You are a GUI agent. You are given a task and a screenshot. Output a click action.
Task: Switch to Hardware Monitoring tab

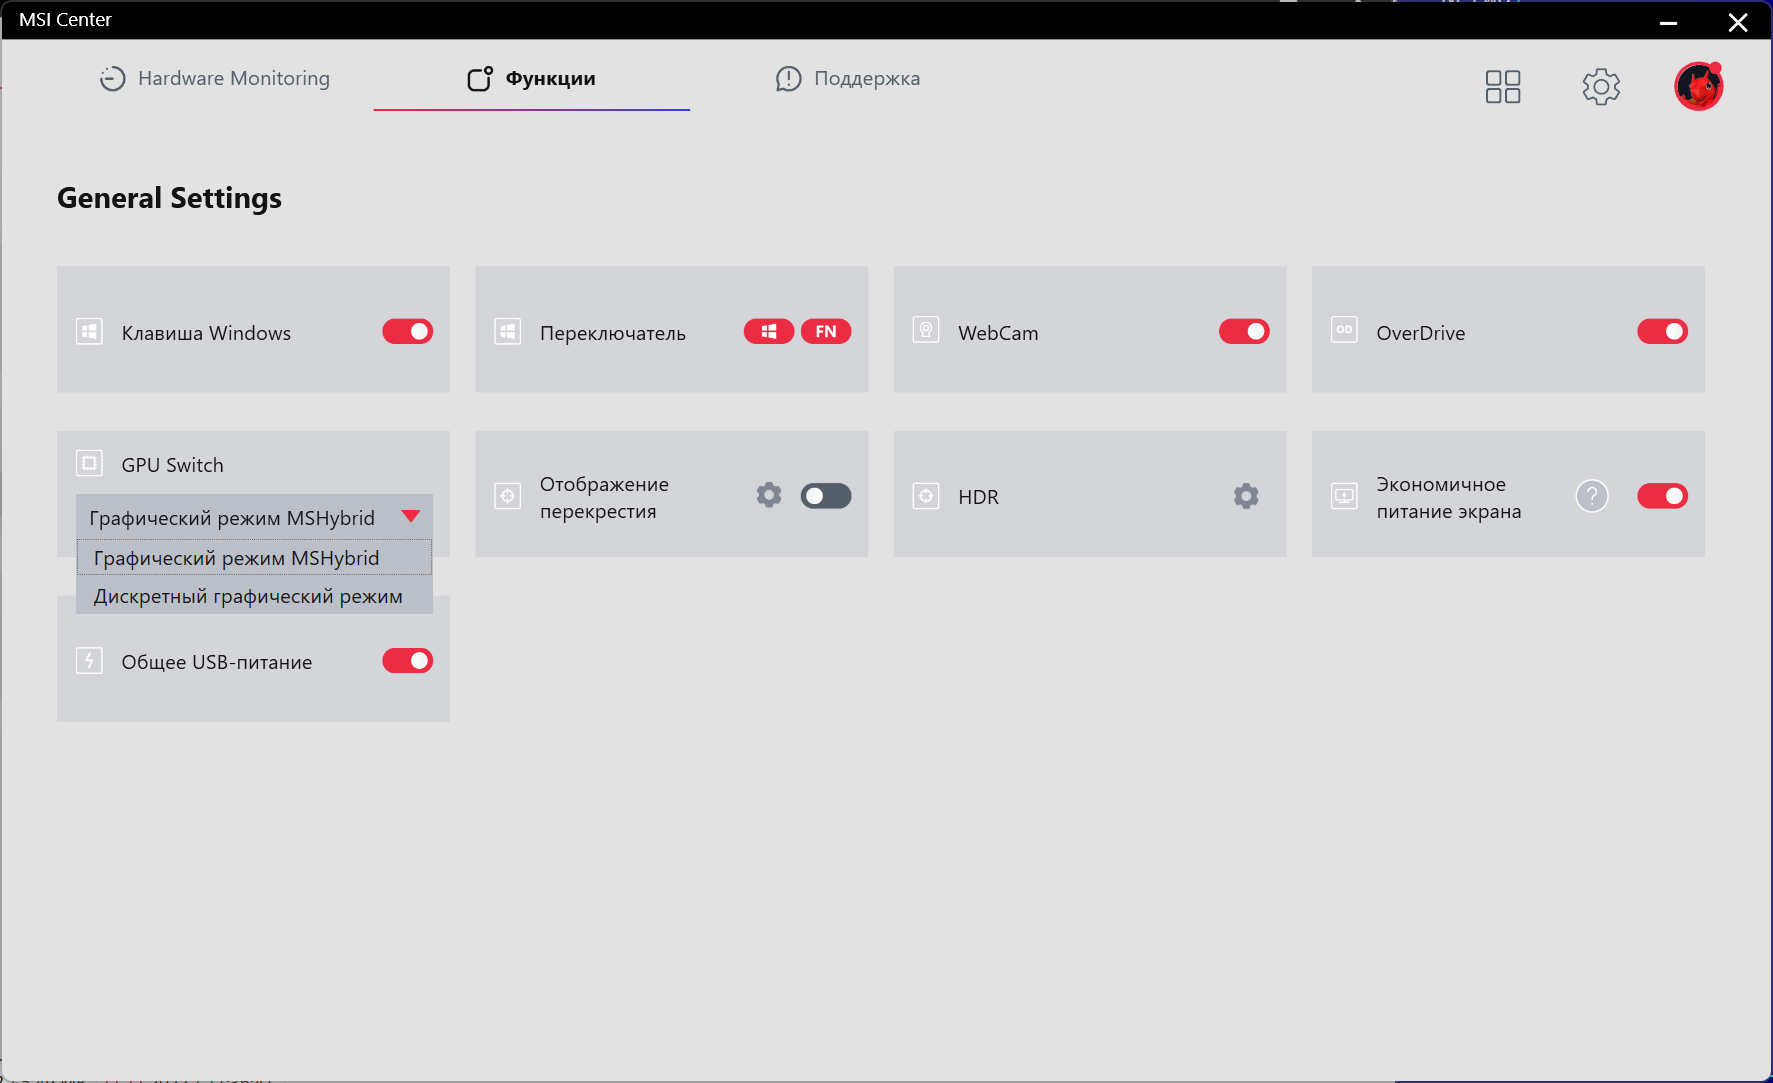tap(214, 79)
